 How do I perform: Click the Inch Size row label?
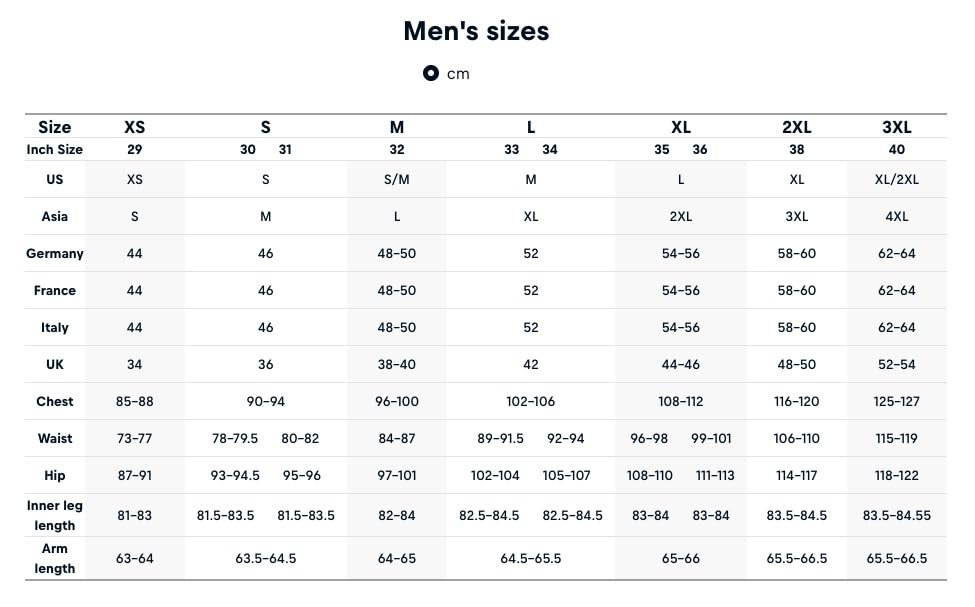(x=55, y=149)
